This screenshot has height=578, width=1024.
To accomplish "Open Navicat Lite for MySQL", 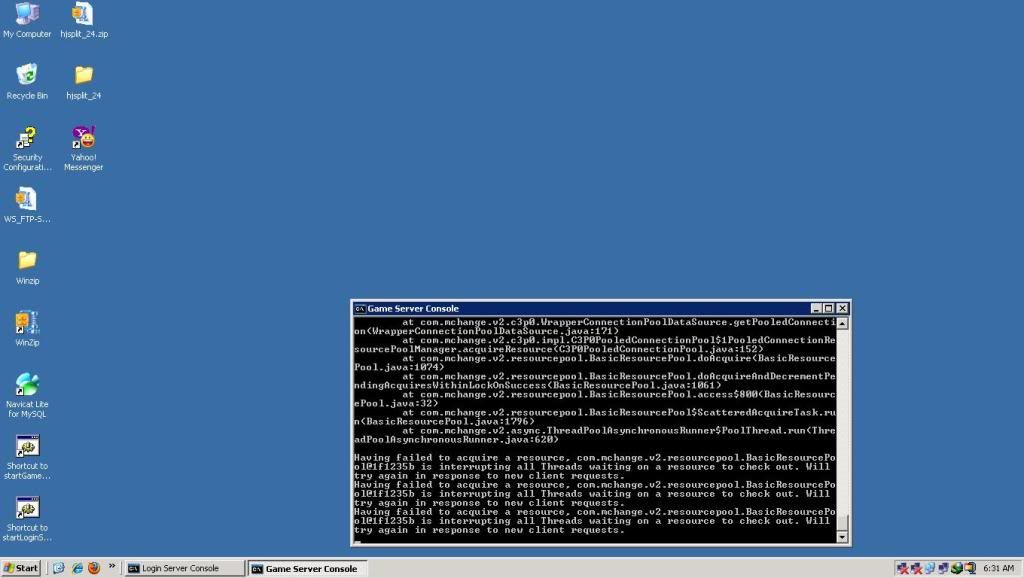I will pyautogui.click(x=27, y=385).
